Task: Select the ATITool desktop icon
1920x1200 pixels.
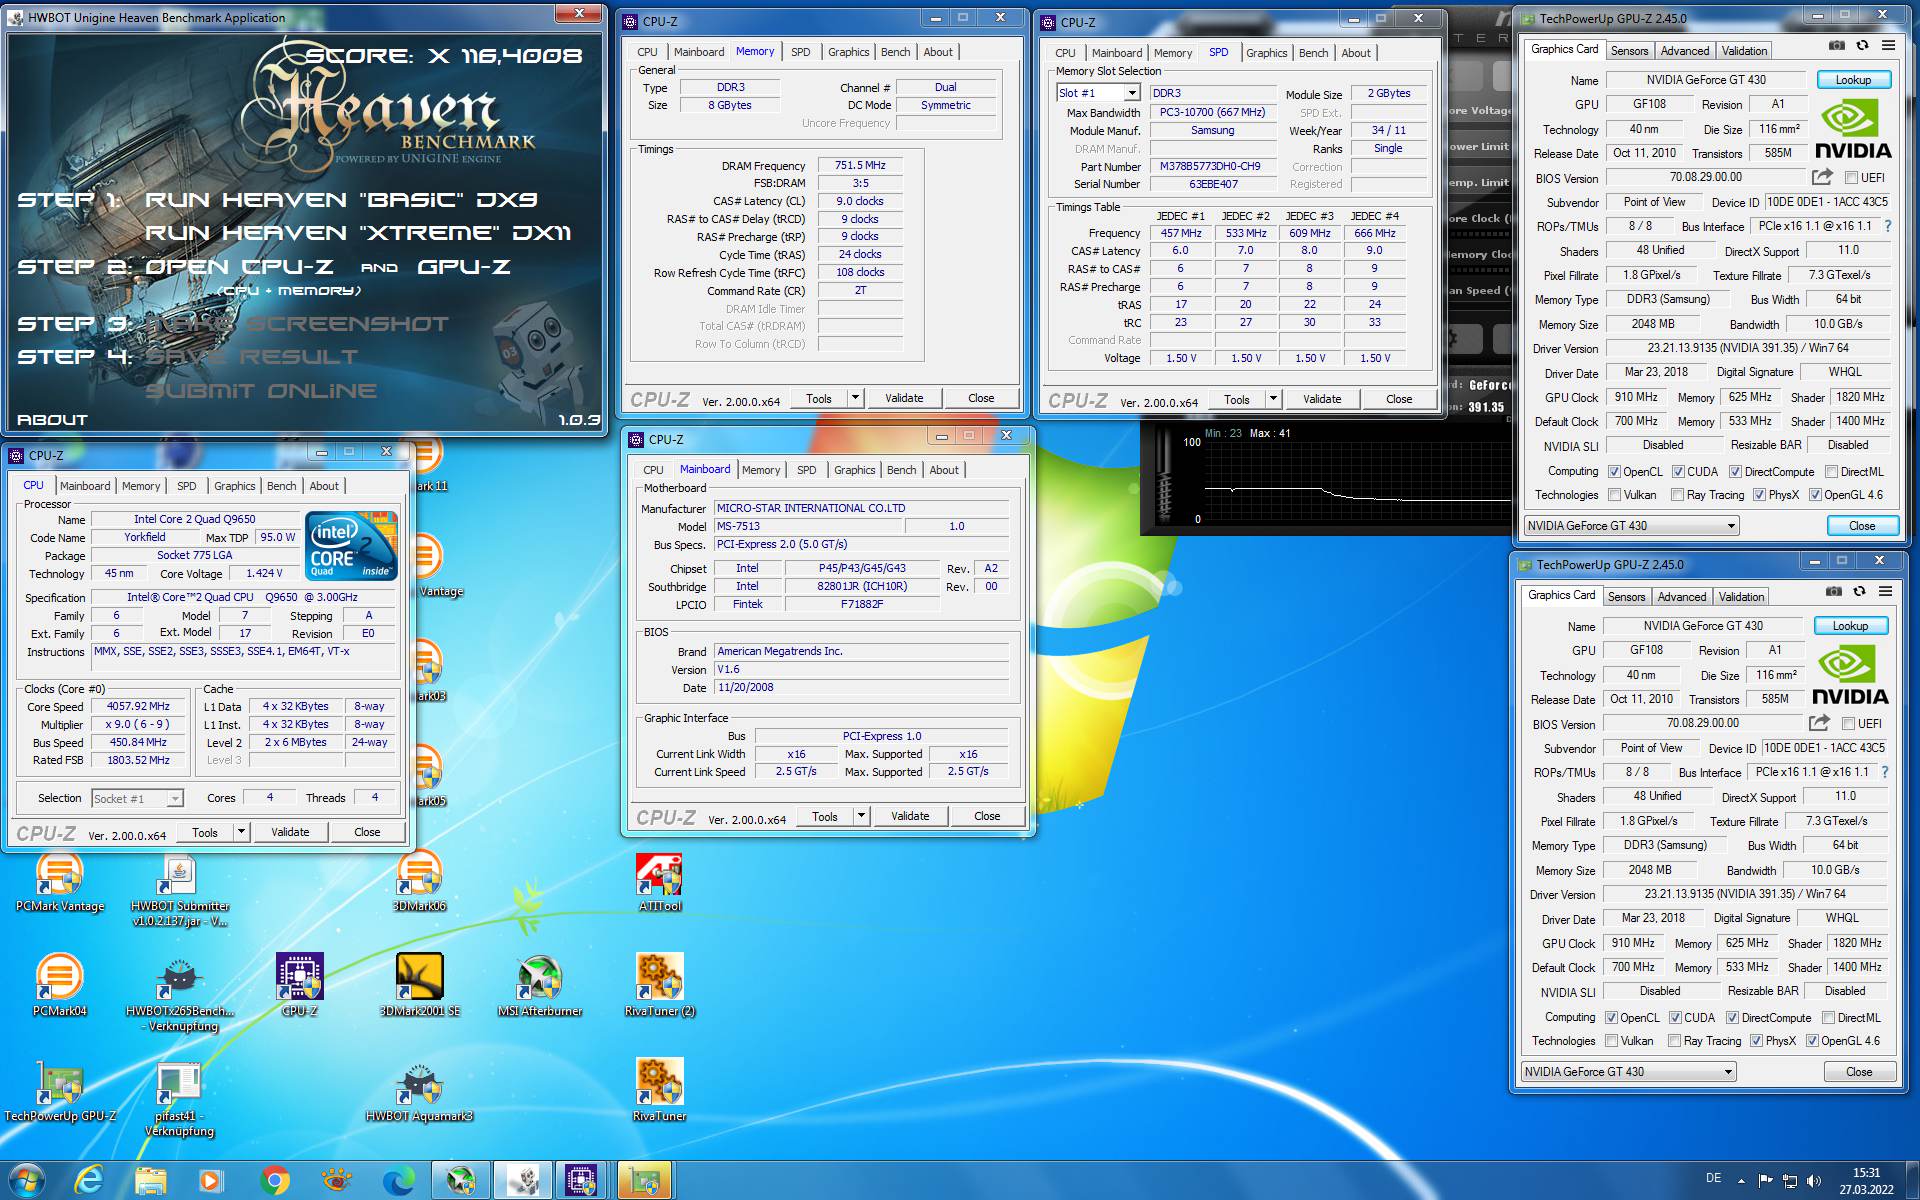Action: click(660, 882)
